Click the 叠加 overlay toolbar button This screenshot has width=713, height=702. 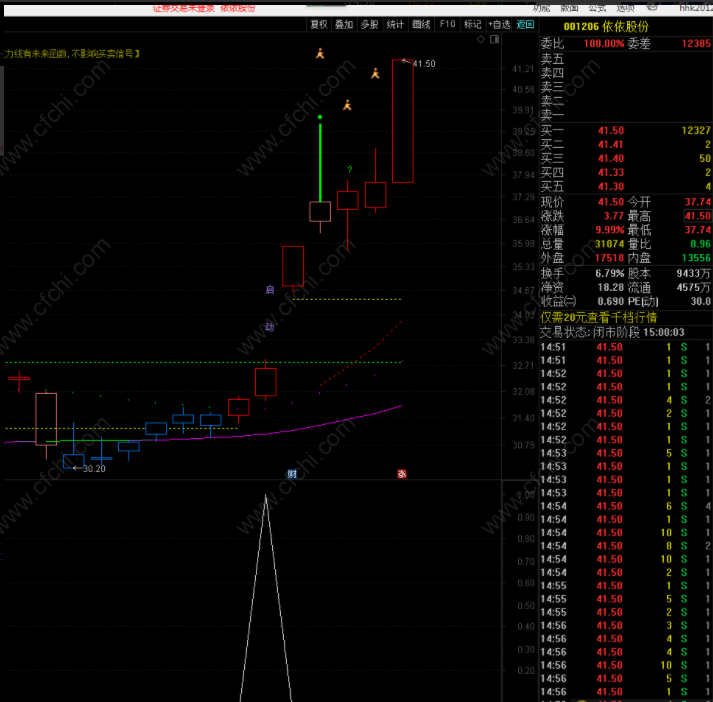(x=344, y=25)
